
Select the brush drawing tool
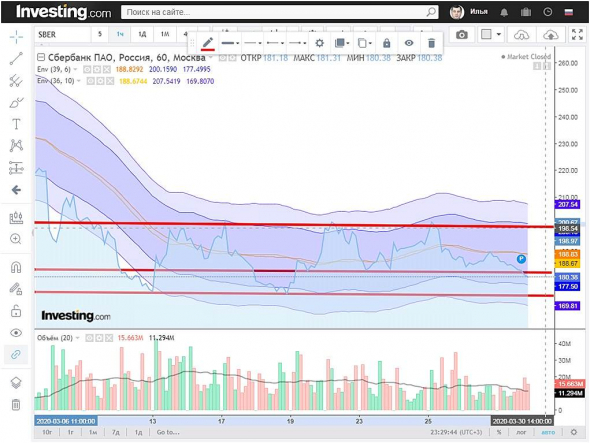coord(16,102)
